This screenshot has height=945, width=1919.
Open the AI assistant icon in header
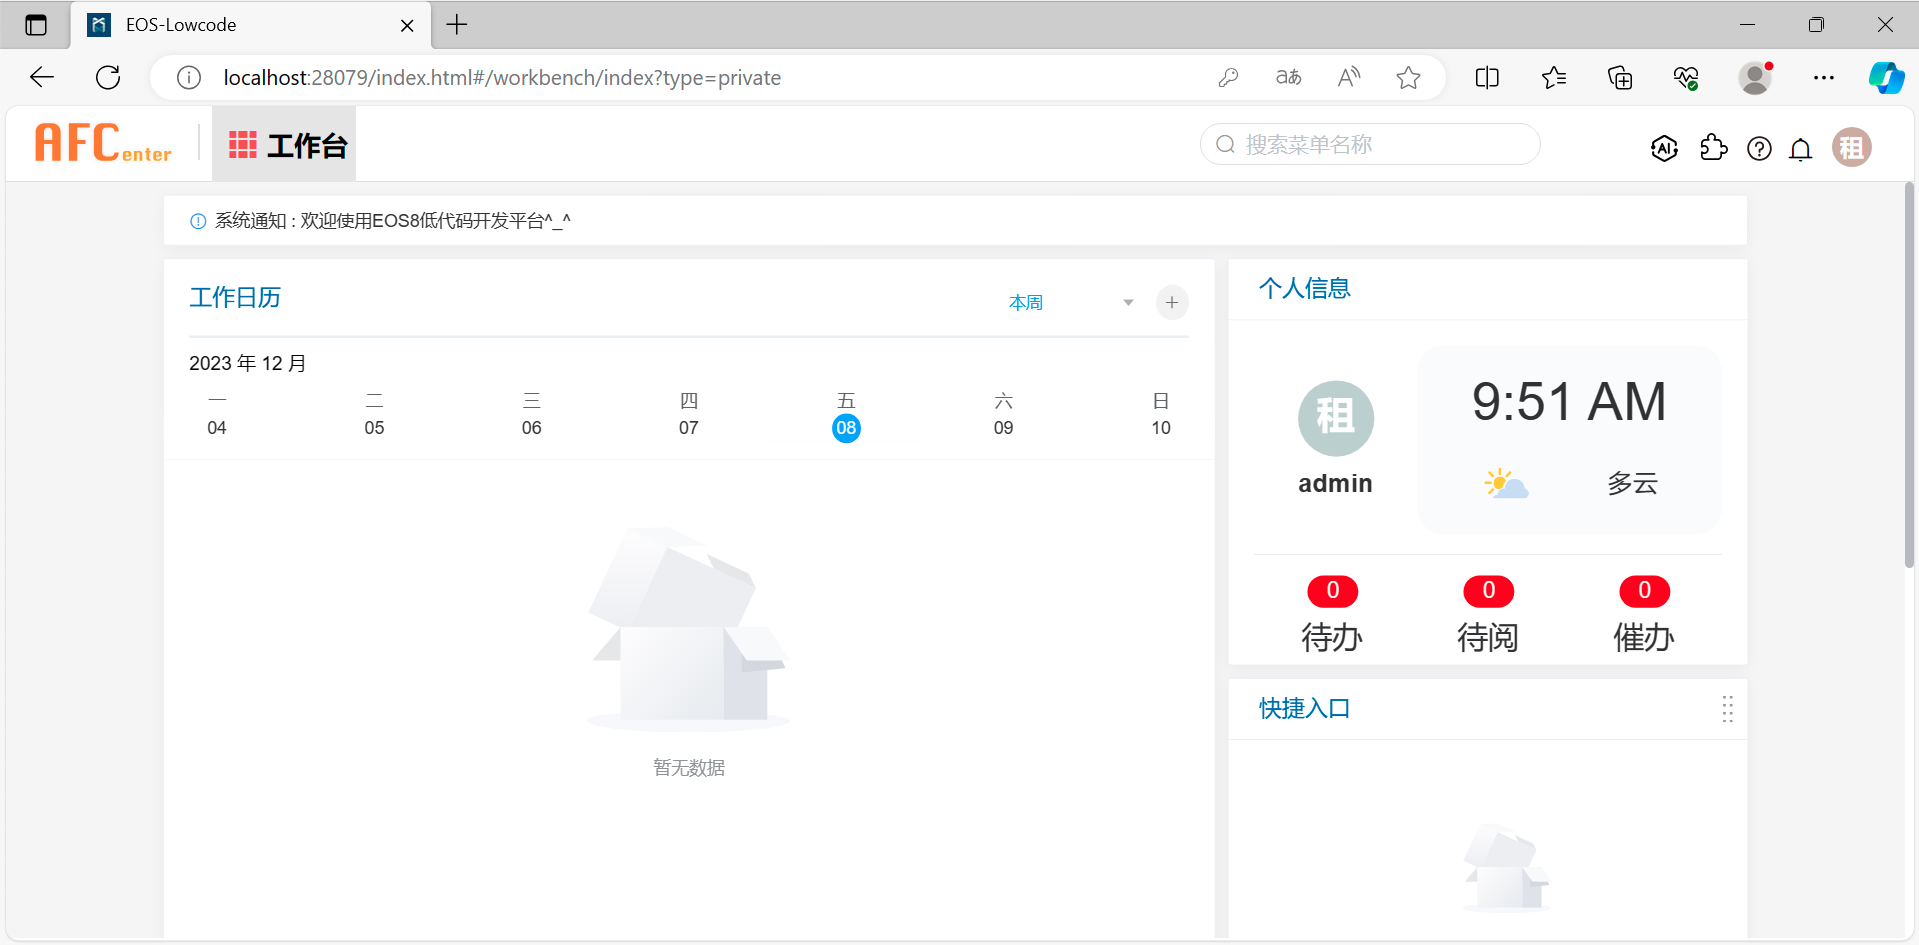coord(1664,148)
